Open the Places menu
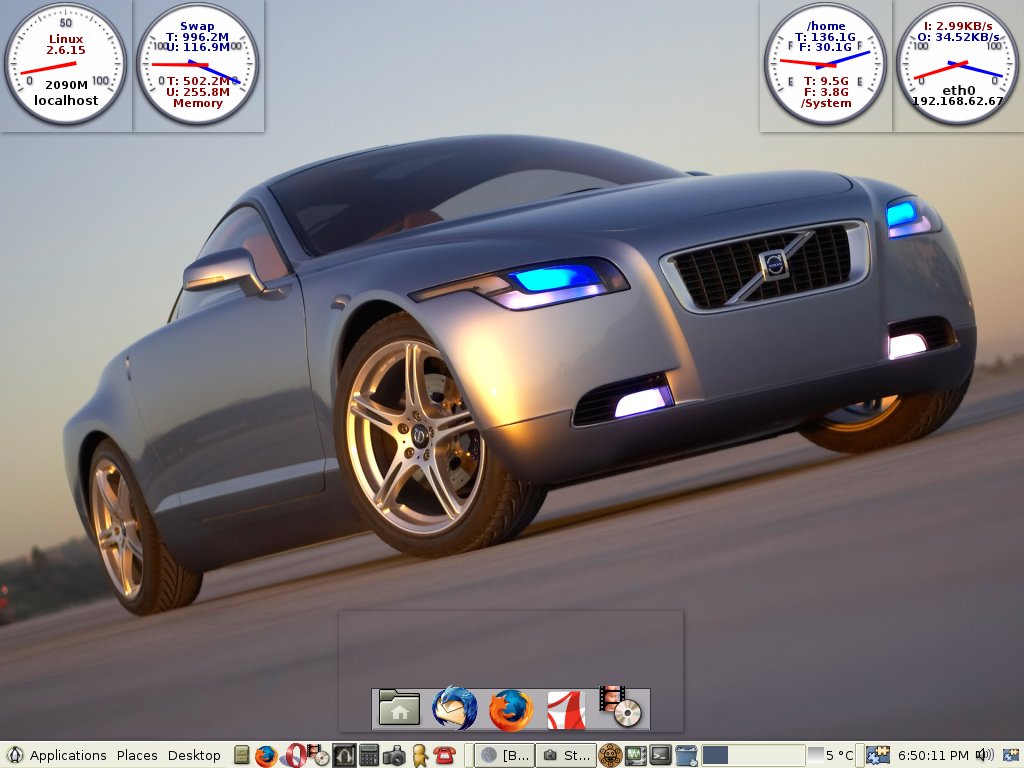 137,755
